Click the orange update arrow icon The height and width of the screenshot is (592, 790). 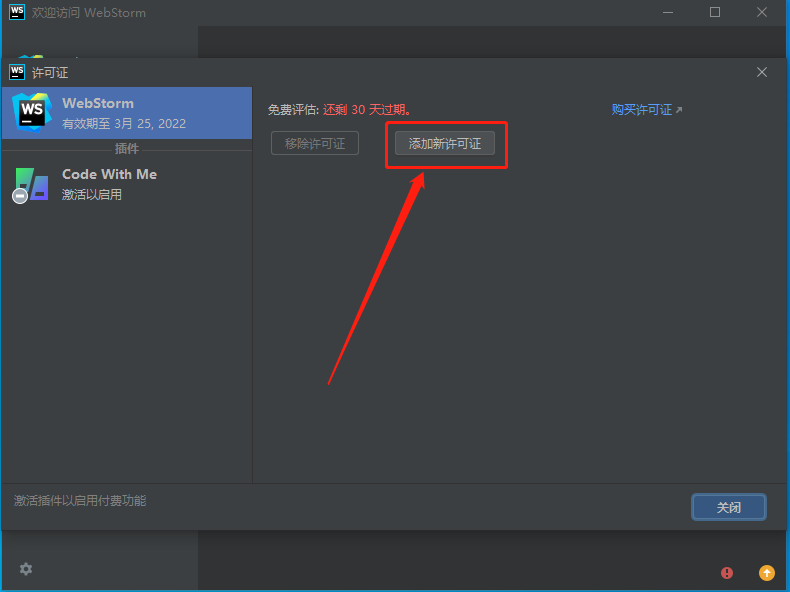point(767,572)
